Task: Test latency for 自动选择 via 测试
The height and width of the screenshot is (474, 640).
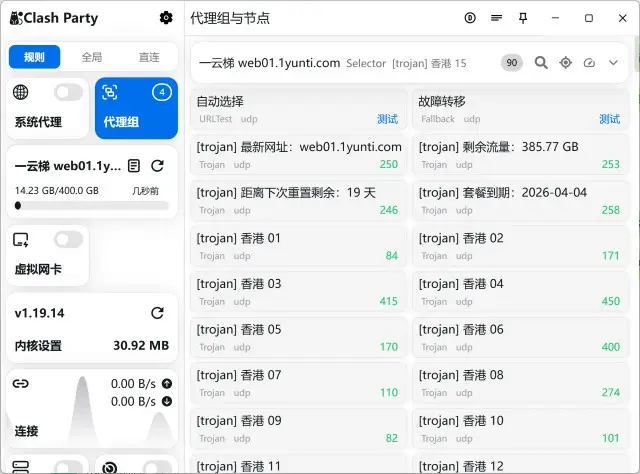Action: click(387, 119)
